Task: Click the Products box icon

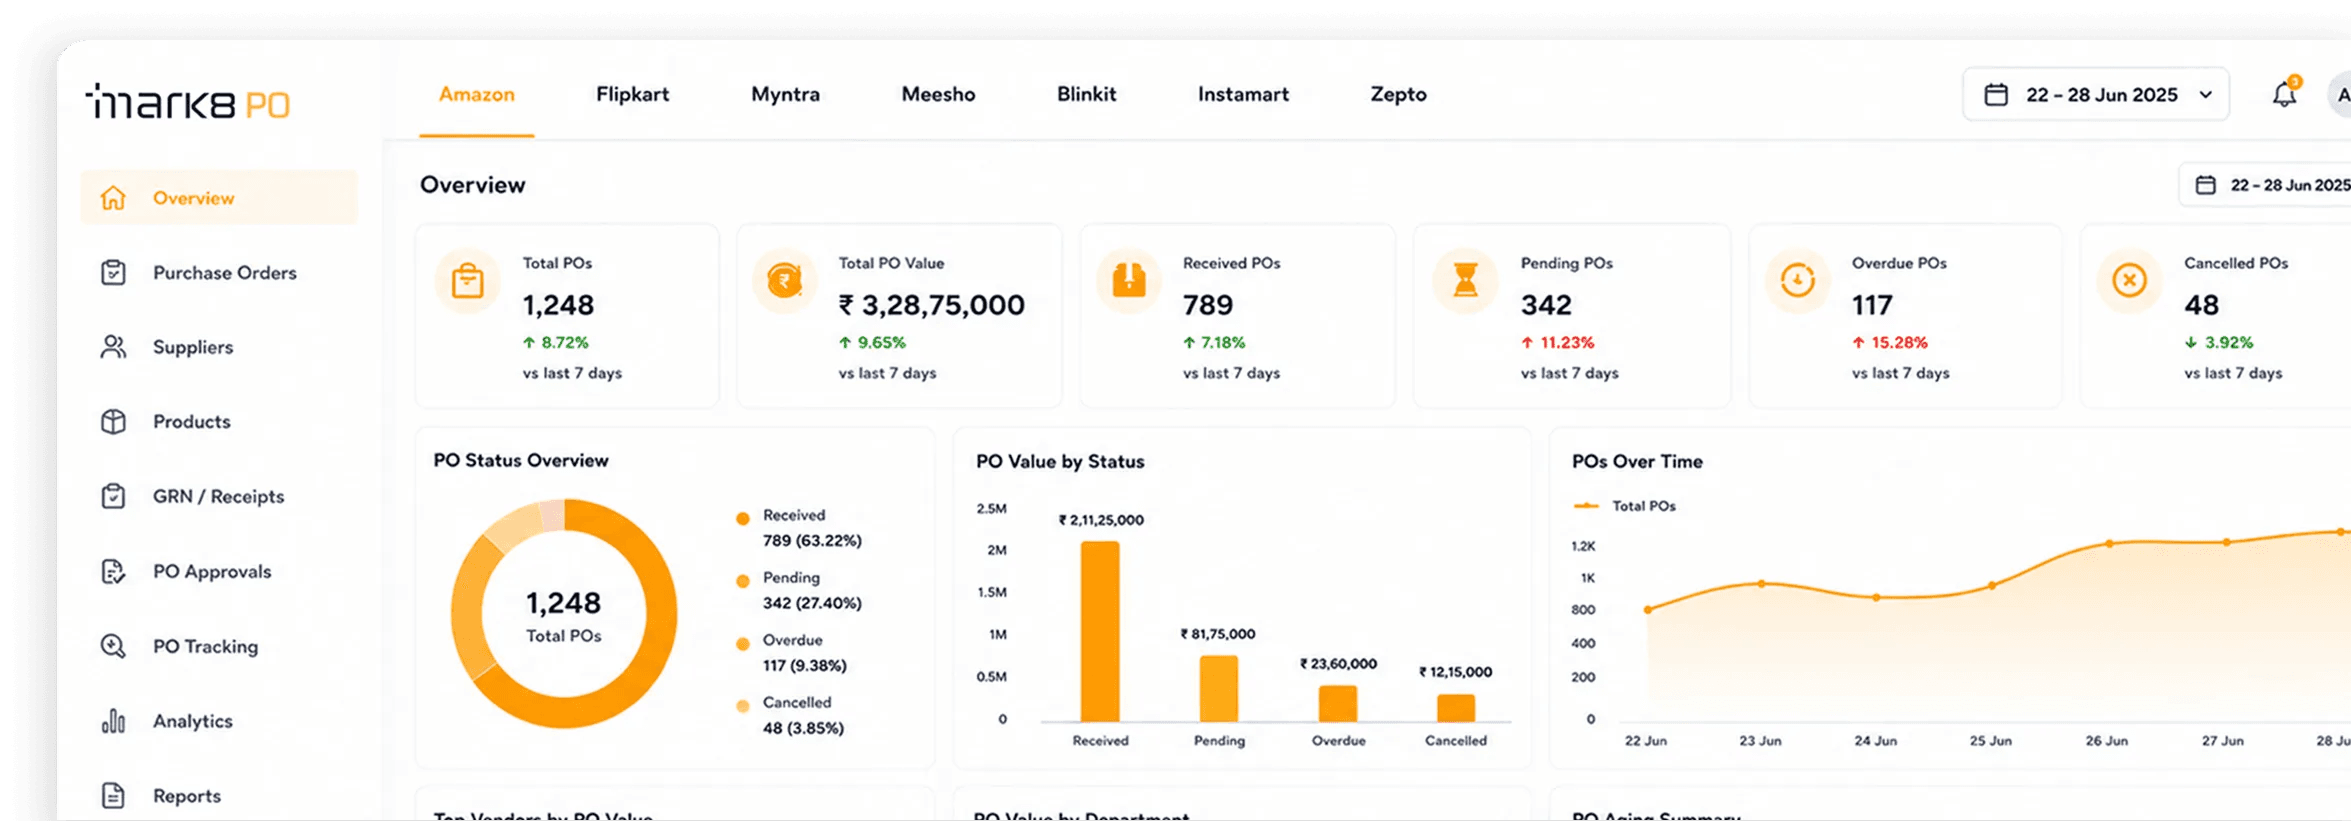Action: (x=113, y=422)
